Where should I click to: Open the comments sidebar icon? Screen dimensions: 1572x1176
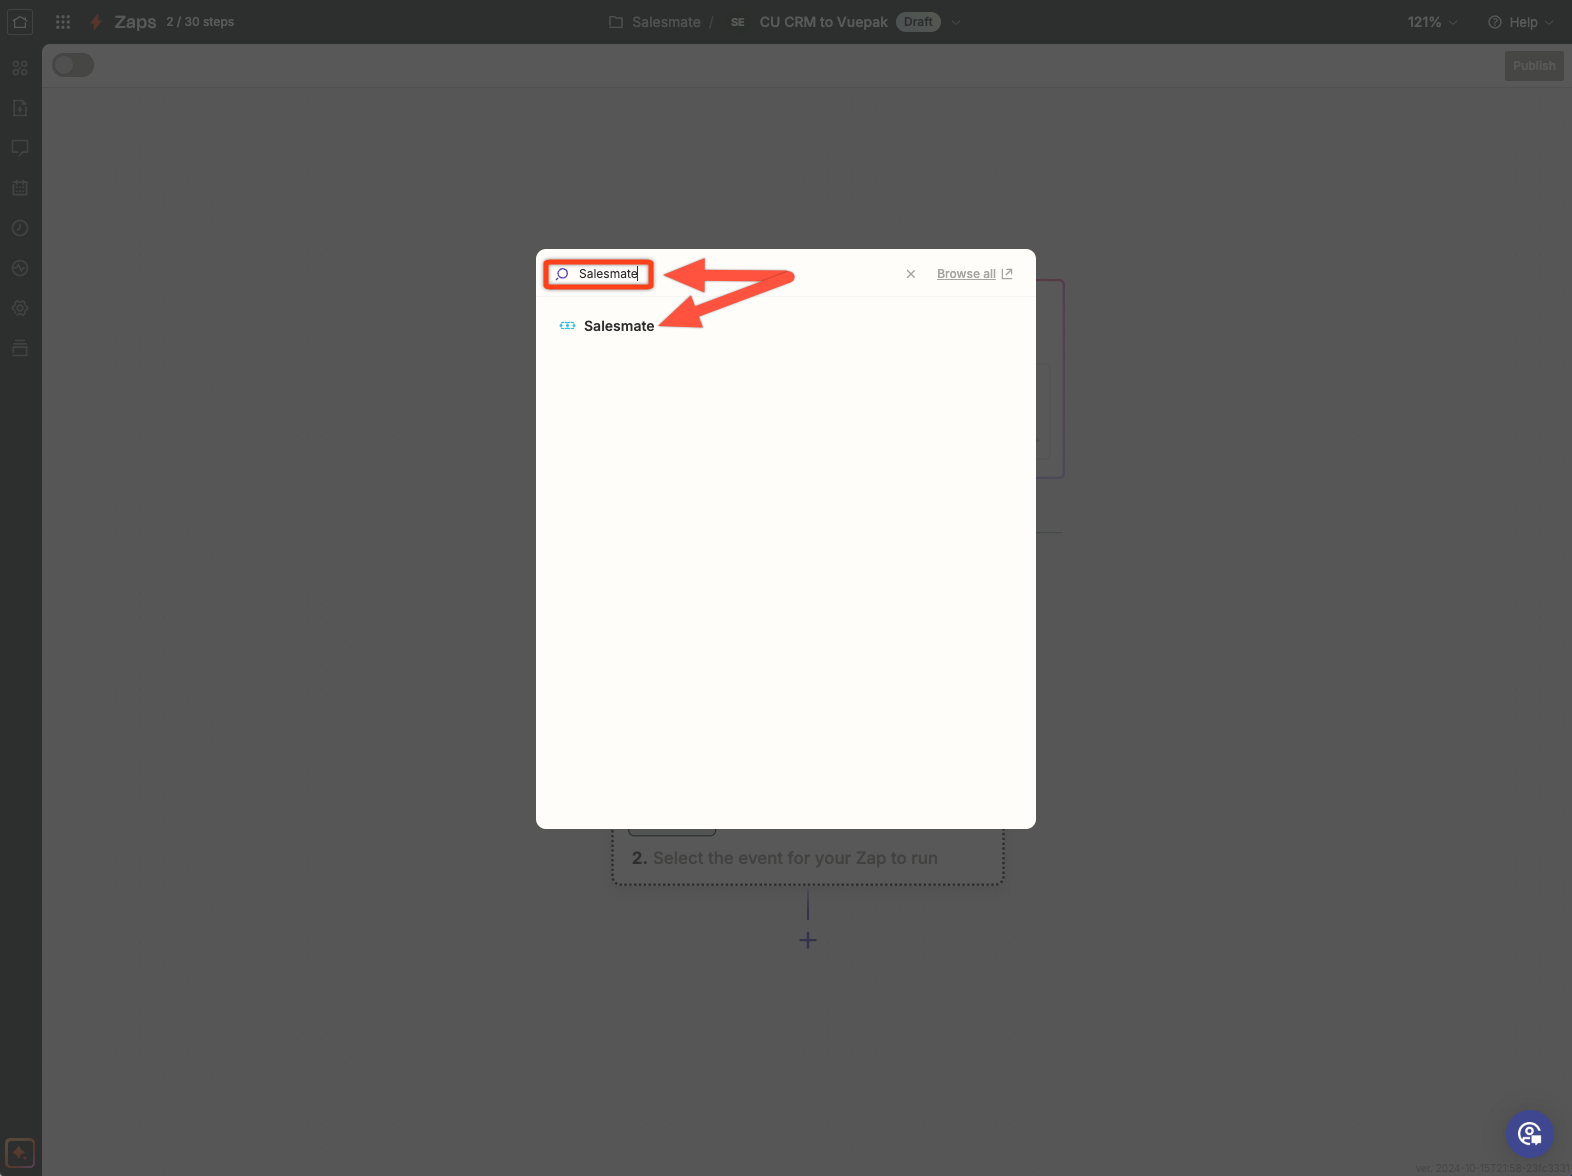point(20,148)
